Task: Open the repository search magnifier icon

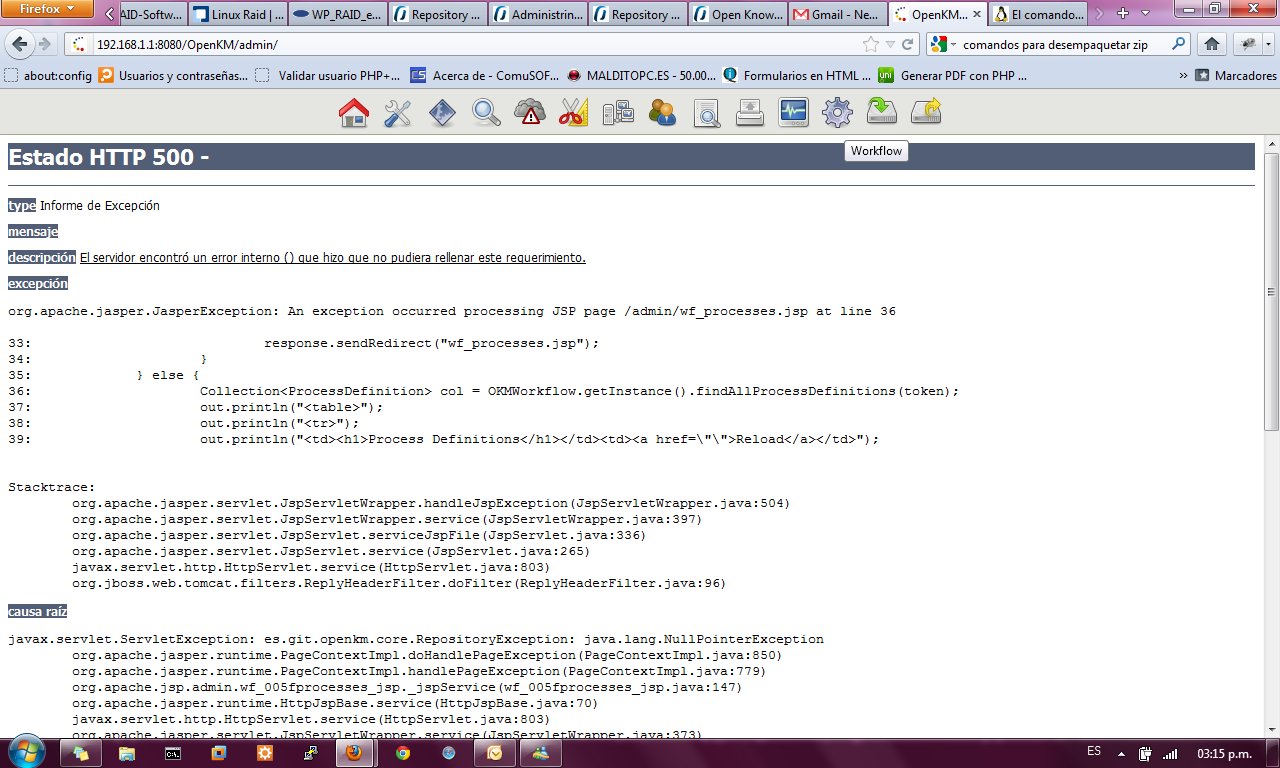Action: point(486,112)
